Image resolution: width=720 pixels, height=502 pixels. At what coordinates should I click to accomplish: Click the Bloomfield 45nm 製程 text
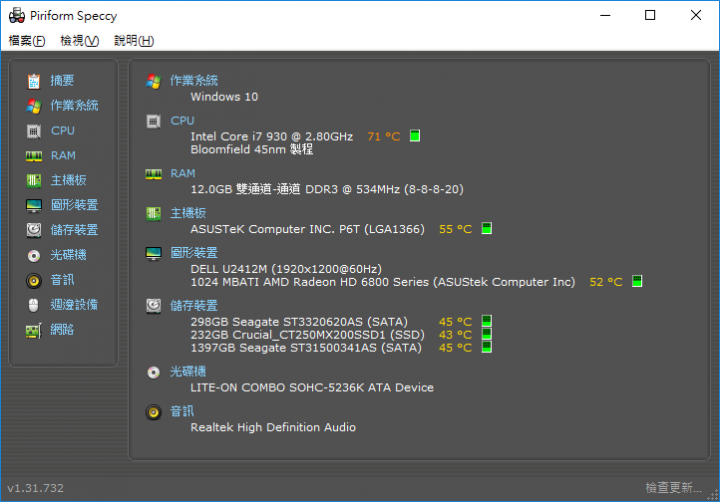click(252, 150)
